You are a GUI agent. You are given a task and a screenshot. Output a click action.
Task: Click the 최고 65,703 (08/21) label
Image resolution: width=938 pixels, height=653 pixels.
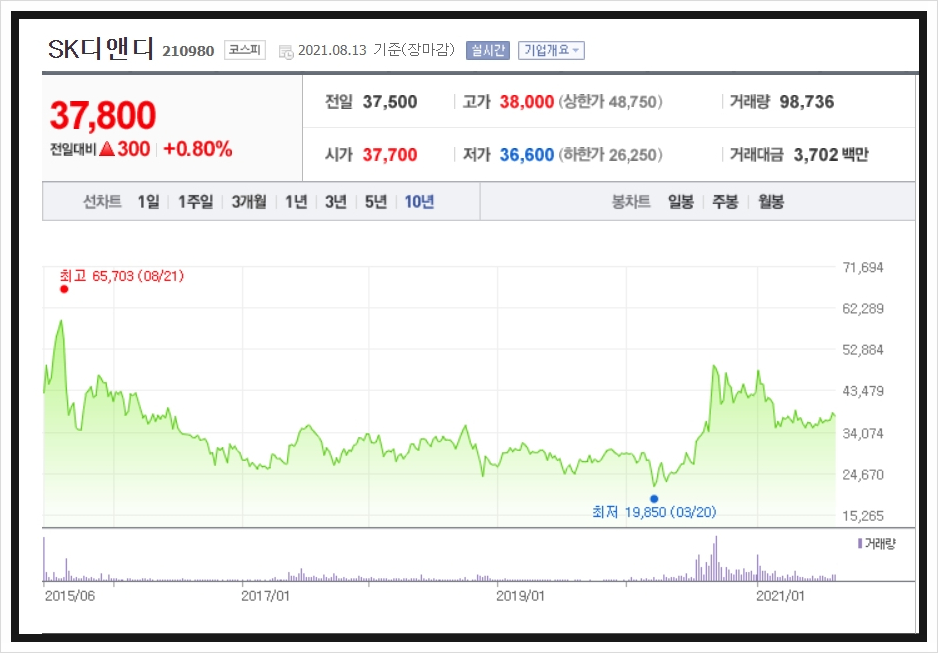click(x=122, y=276)
